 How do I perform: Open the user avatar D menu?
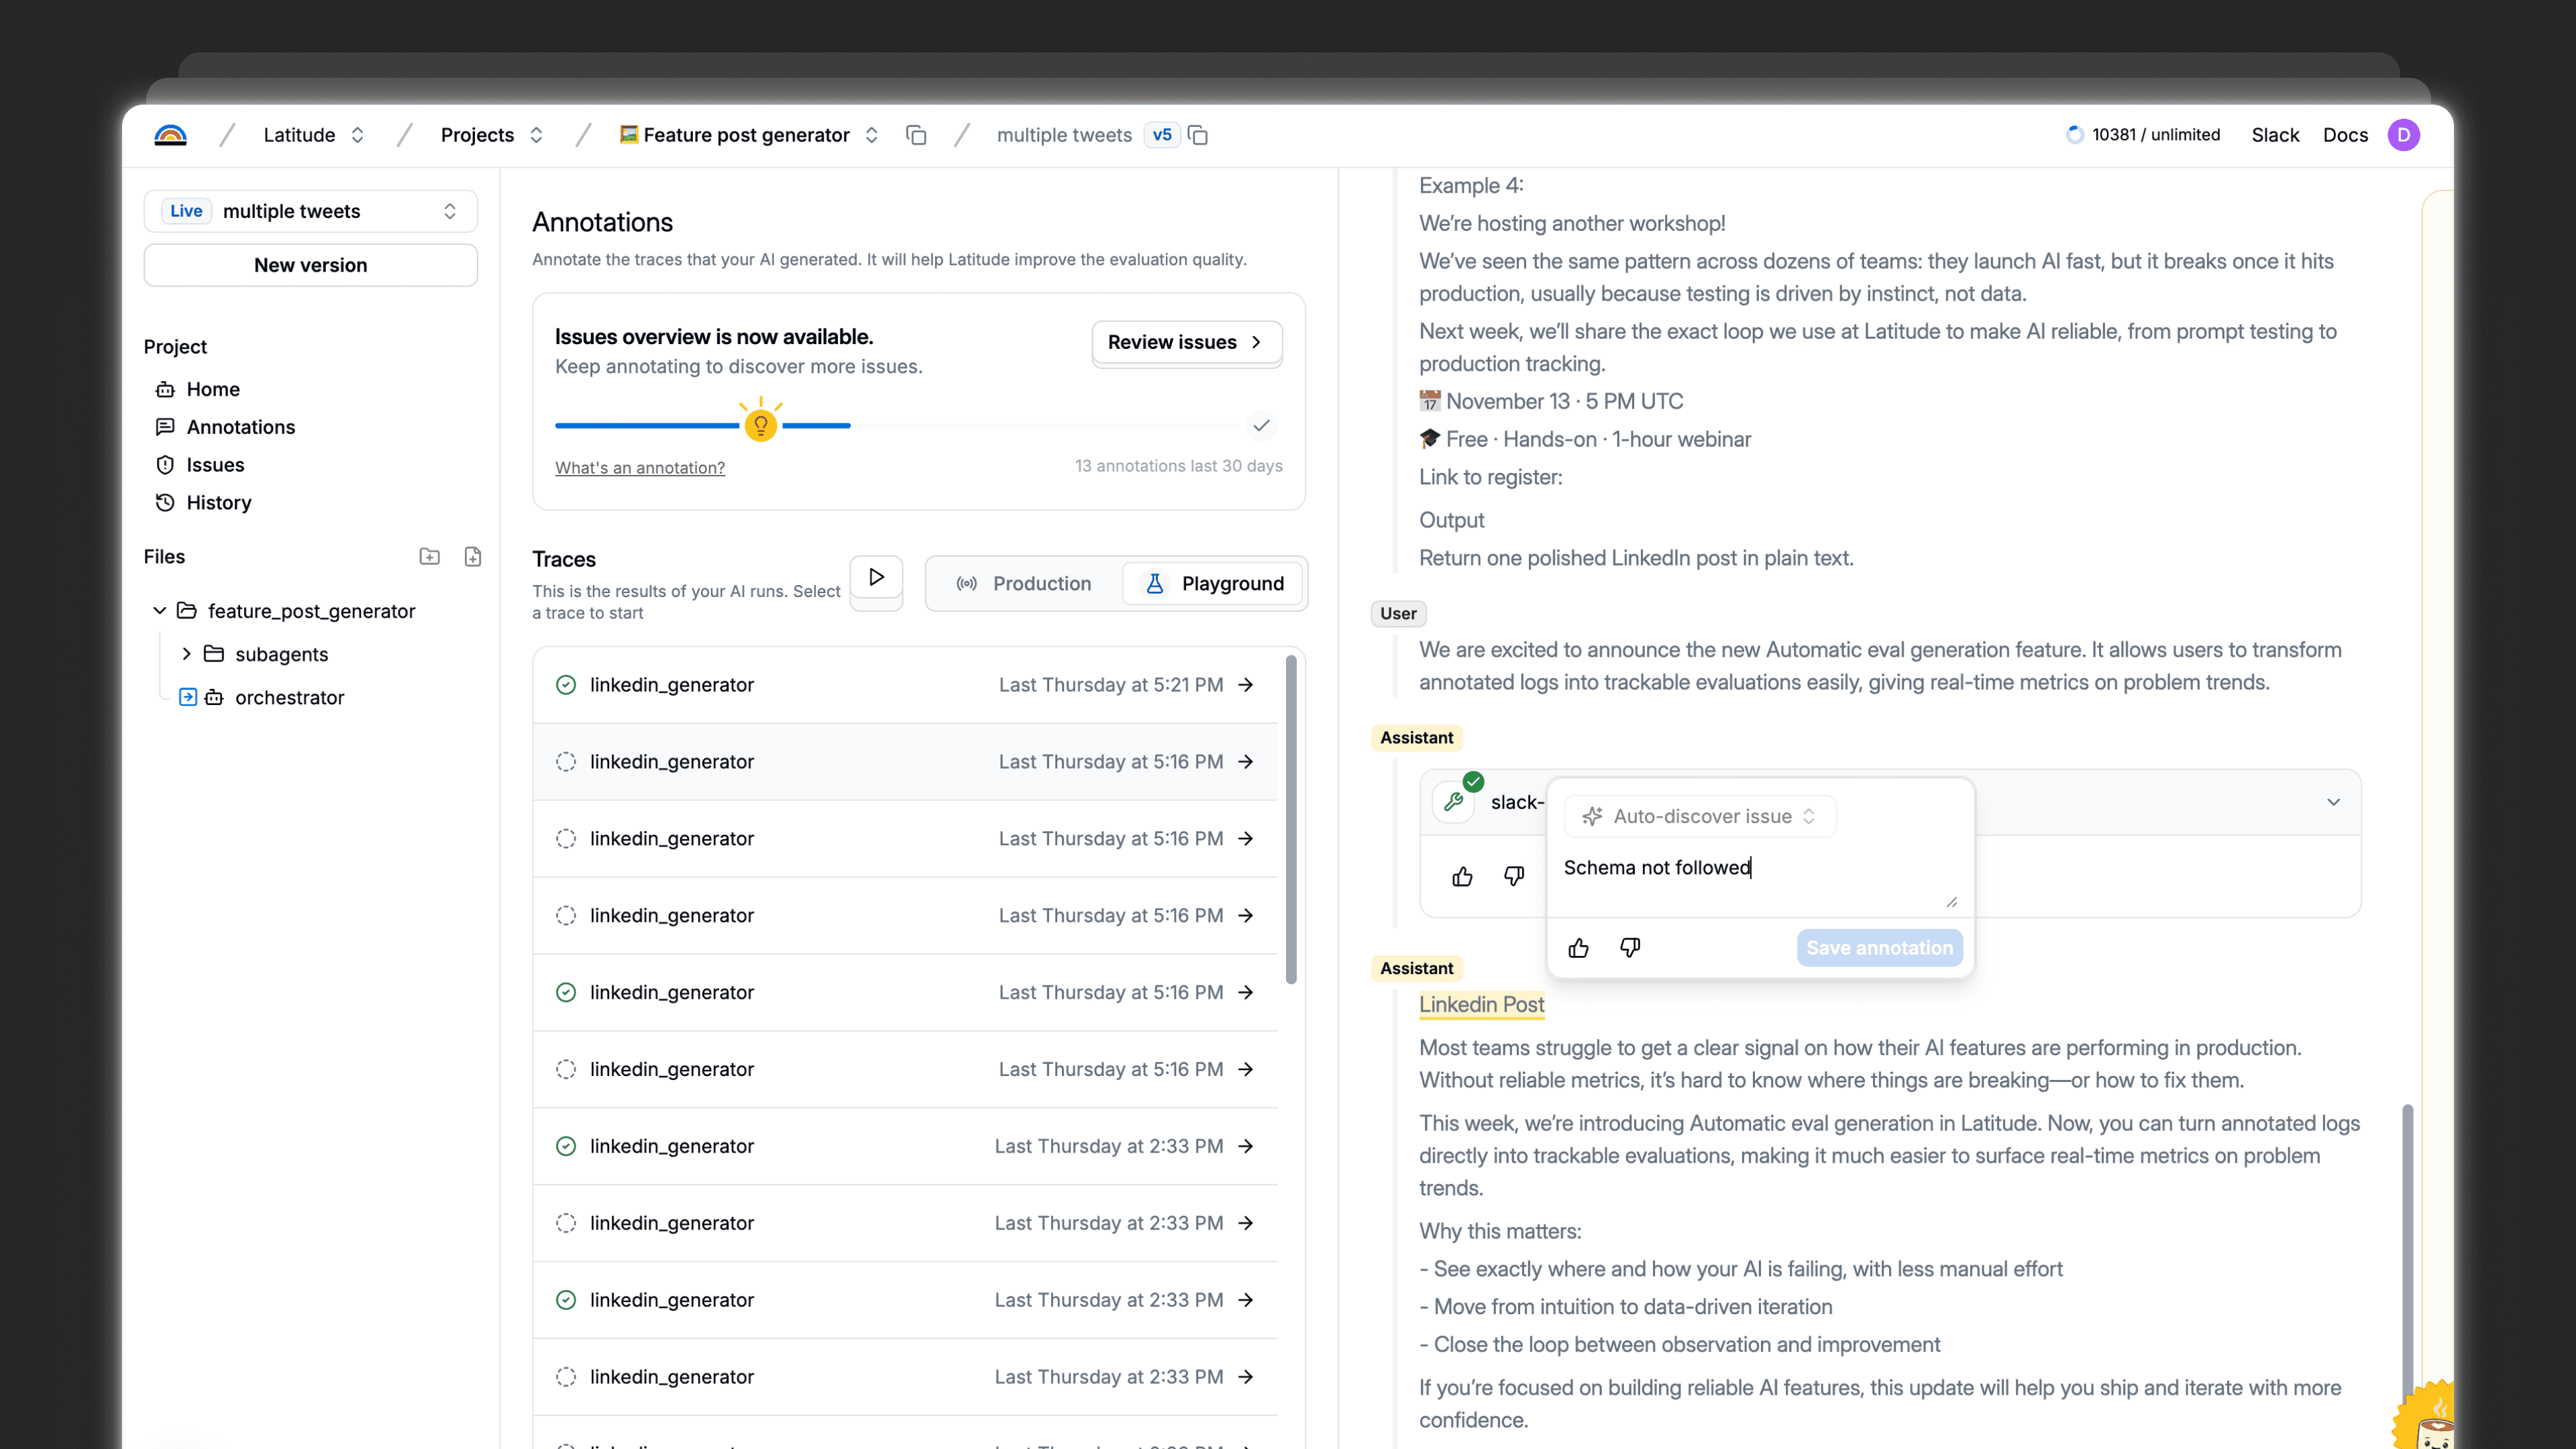point(2403,135)
